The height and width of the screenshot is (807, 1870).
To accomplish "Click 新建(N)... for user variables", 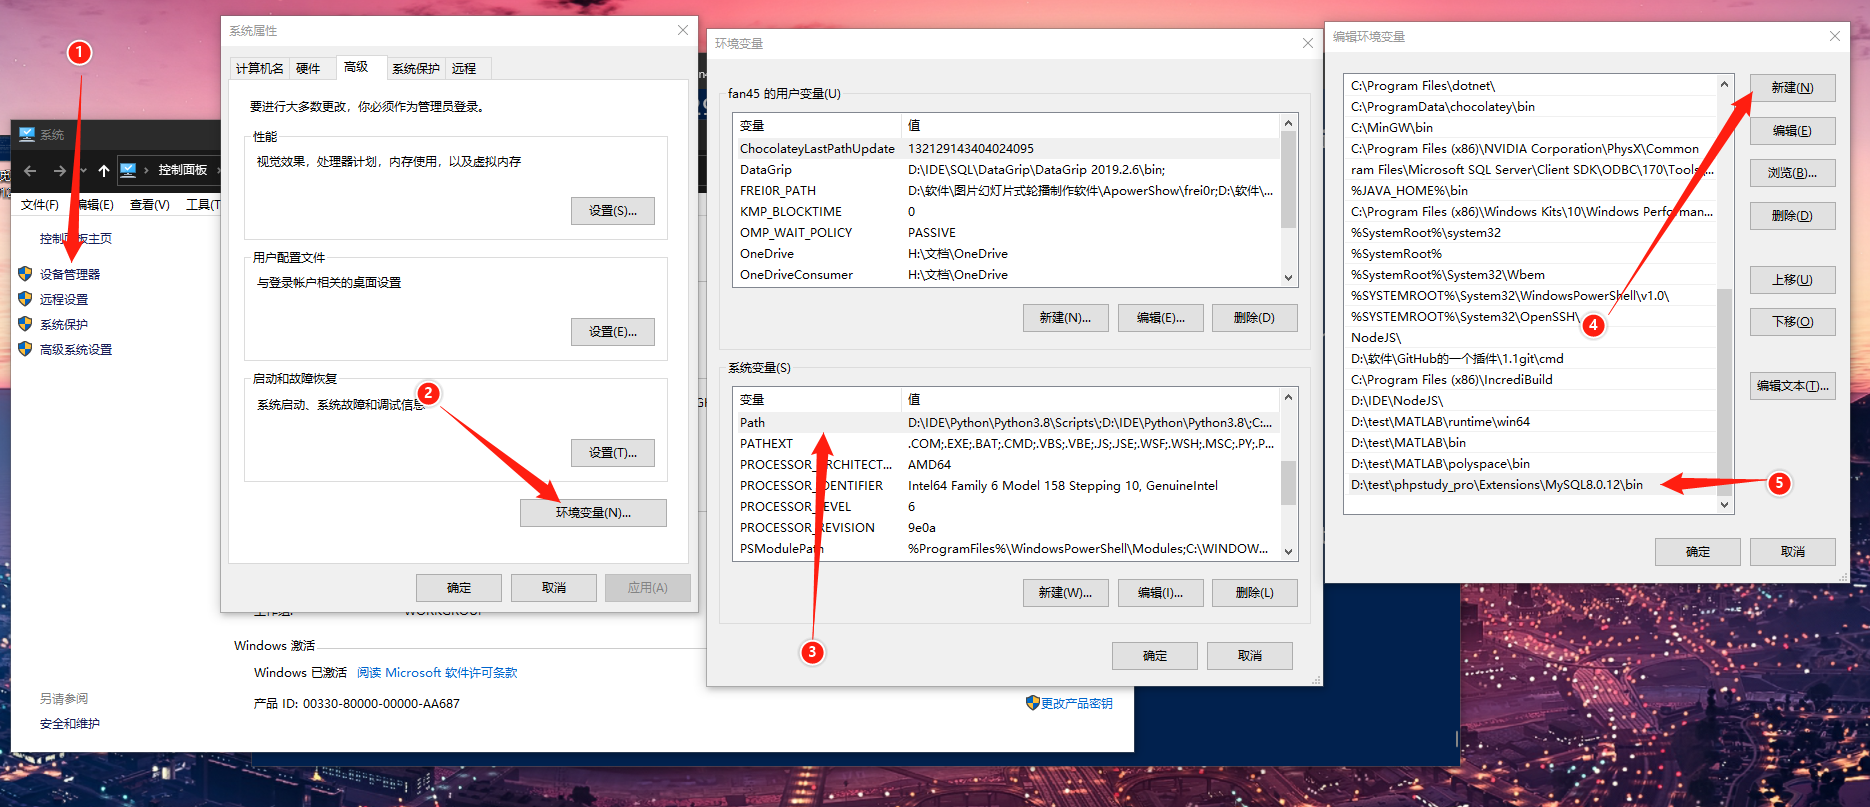I will [x=1065, y=317].
